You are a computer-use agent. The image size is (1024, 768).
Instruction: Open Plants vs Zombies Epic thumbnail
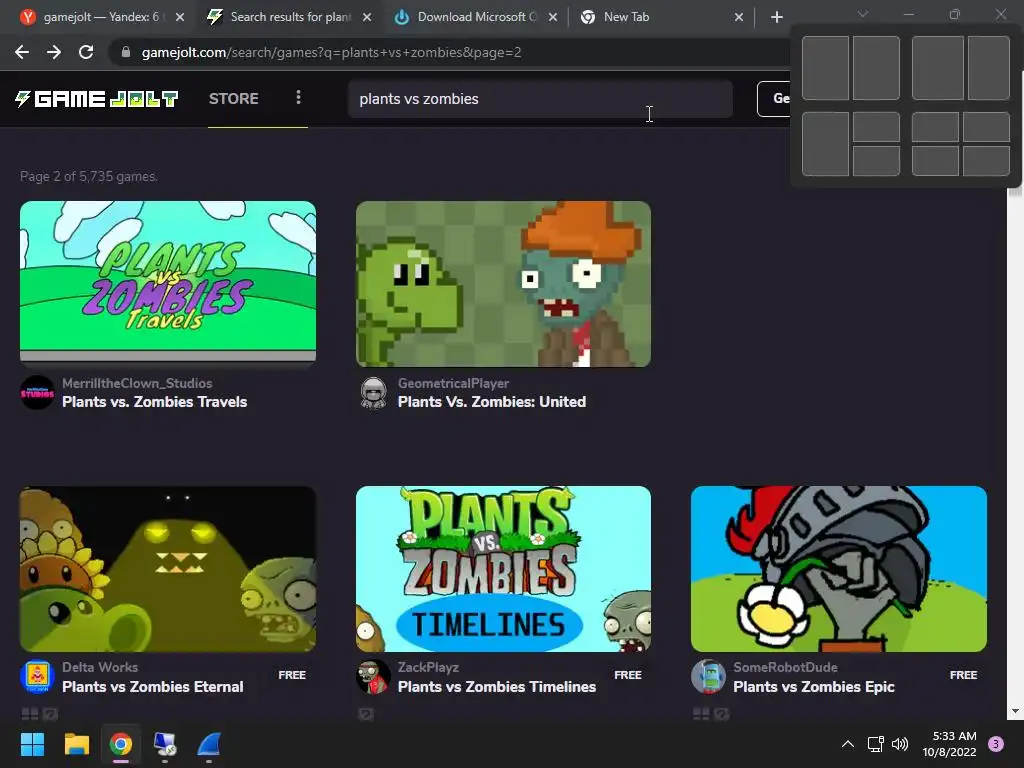tap(839, 569)
